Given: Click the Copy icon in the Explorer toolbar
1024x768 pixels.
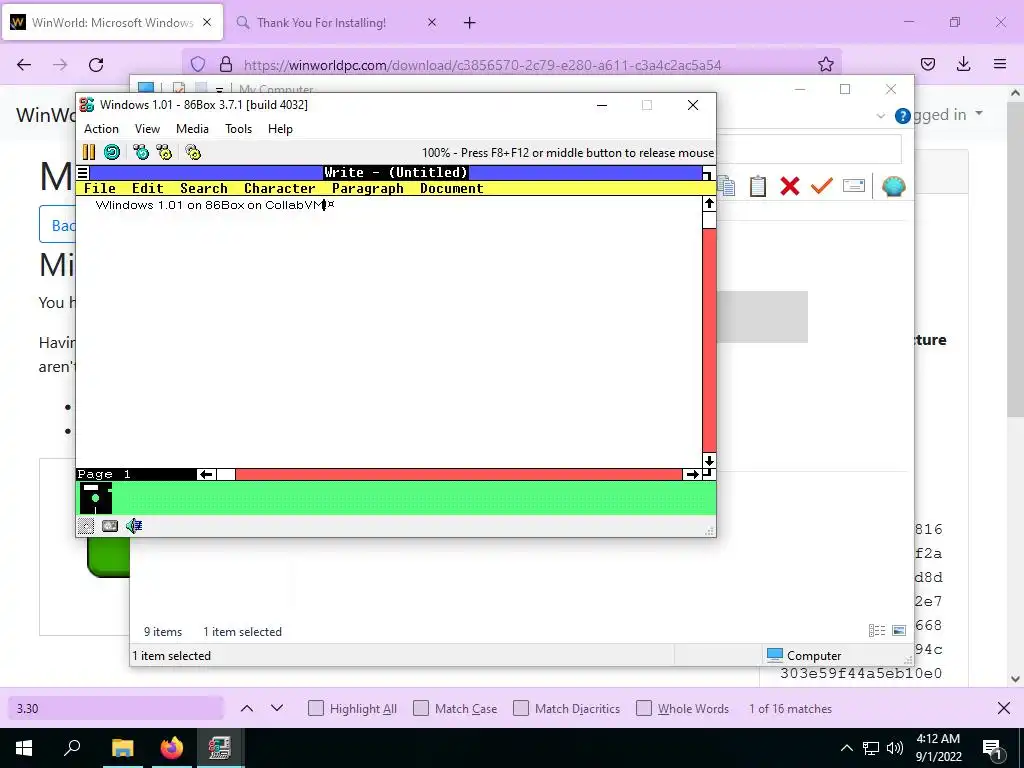Looking at the screenshot, I should pos(726,186).
